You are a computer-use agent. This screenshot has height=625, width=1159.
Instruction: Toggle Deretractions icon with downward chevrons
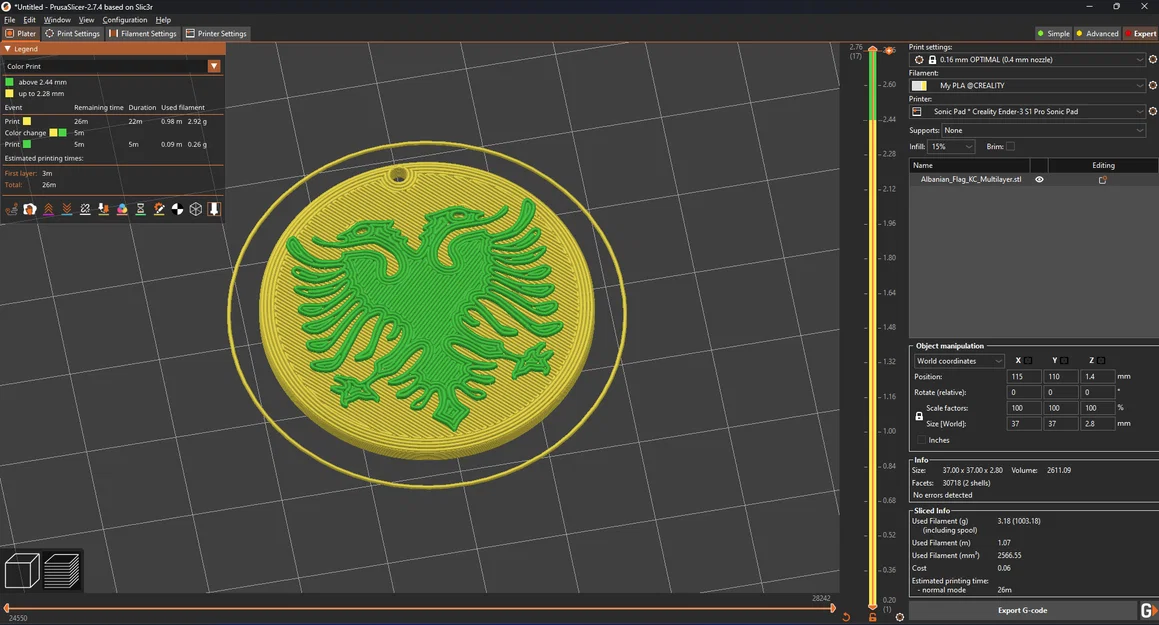pyautogui.click(x=67, y=209)
